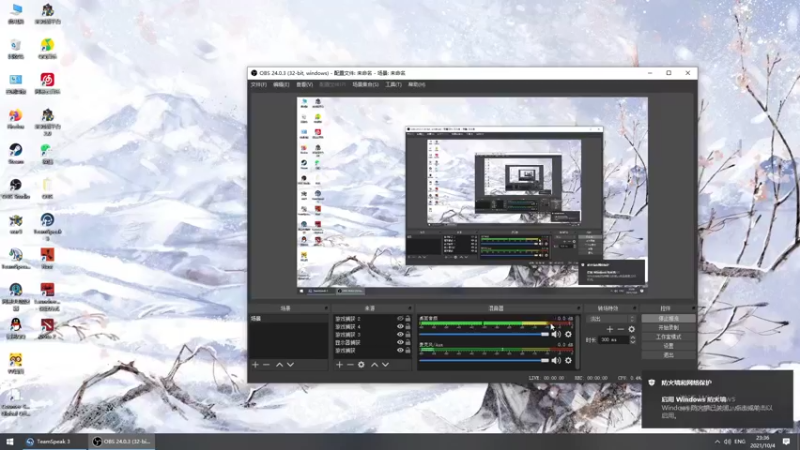Click the streaming button in Controls
Image resolution: width=800 pixels, height=450 pixels.
(668, 318)
